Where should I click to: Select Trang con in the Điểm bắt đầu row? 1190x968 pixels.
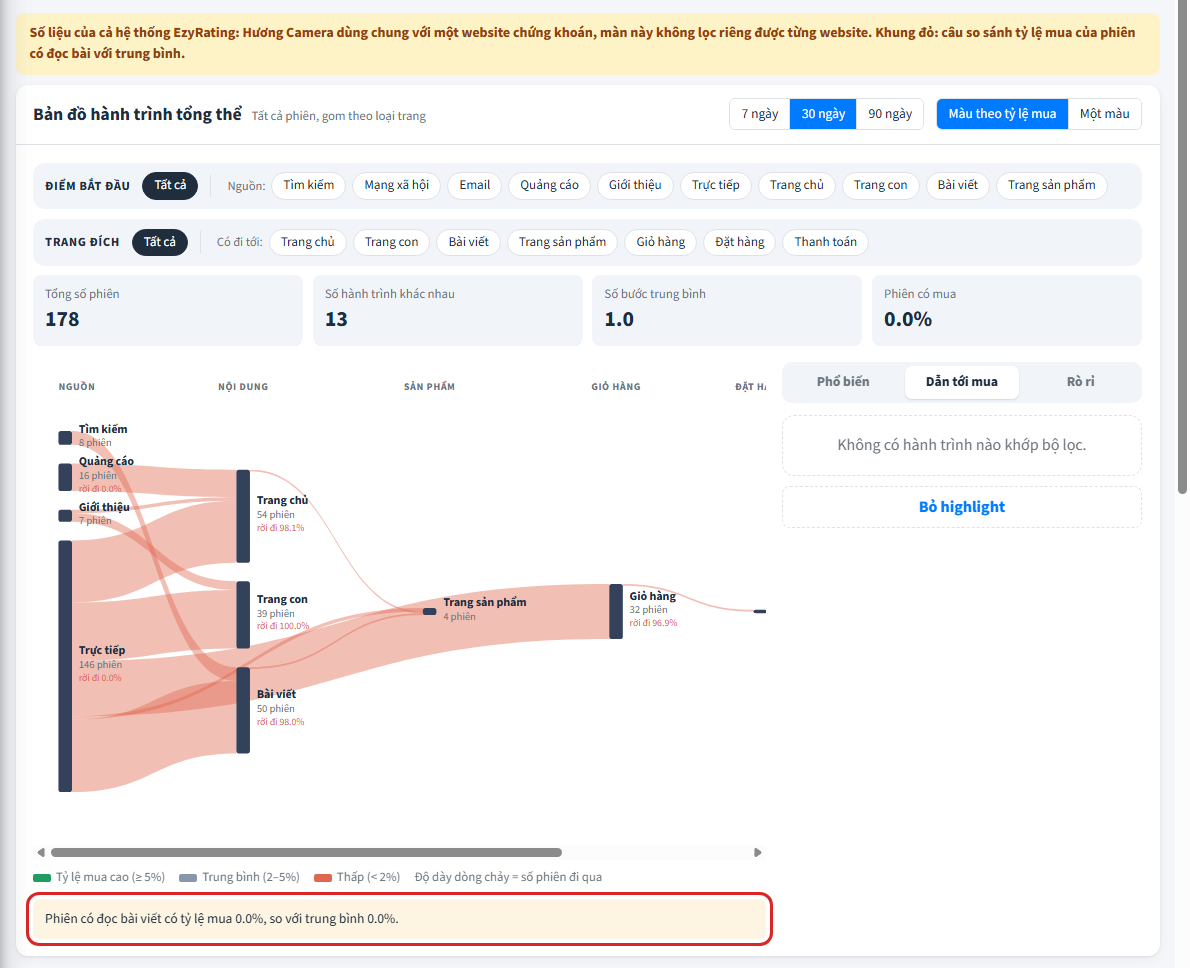(880, 185)
